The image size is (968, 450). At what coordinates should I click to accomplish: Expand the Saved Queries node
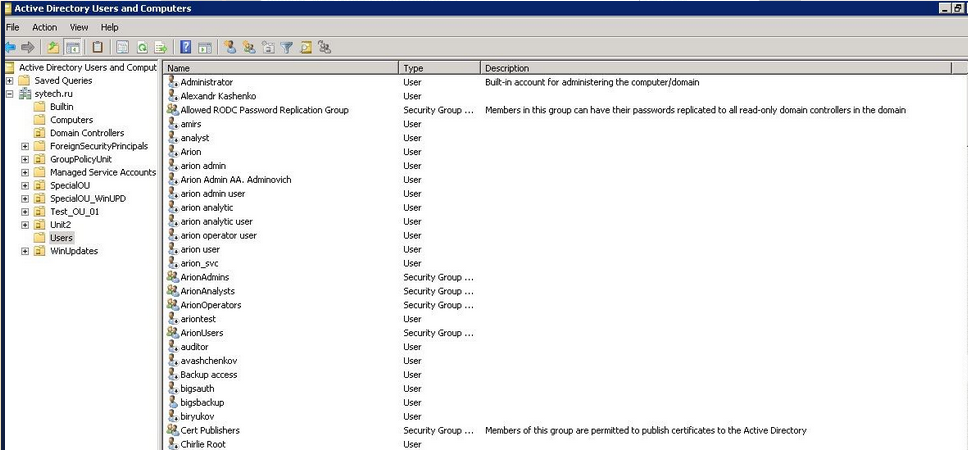click(10, 81)
